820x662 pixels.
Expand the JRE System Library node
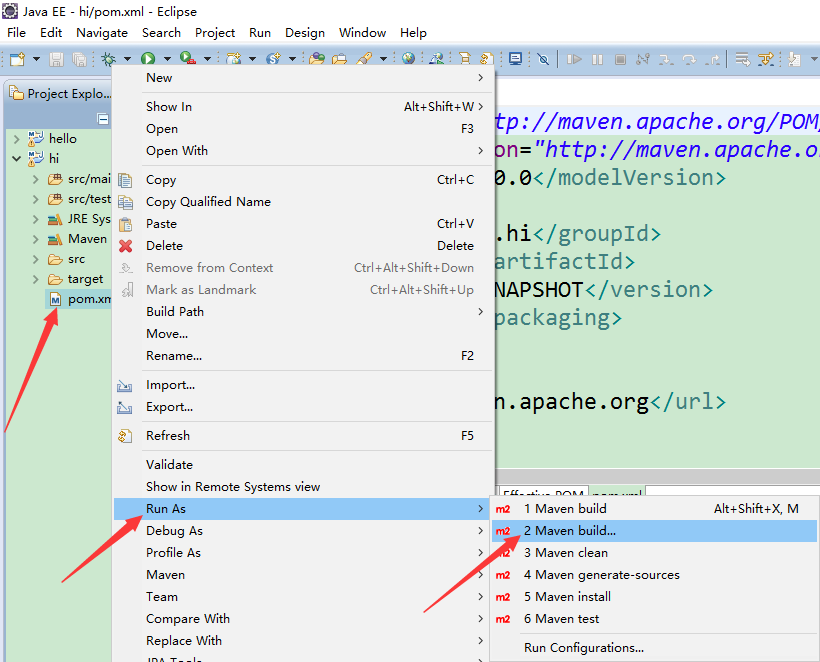pos(36,219)
